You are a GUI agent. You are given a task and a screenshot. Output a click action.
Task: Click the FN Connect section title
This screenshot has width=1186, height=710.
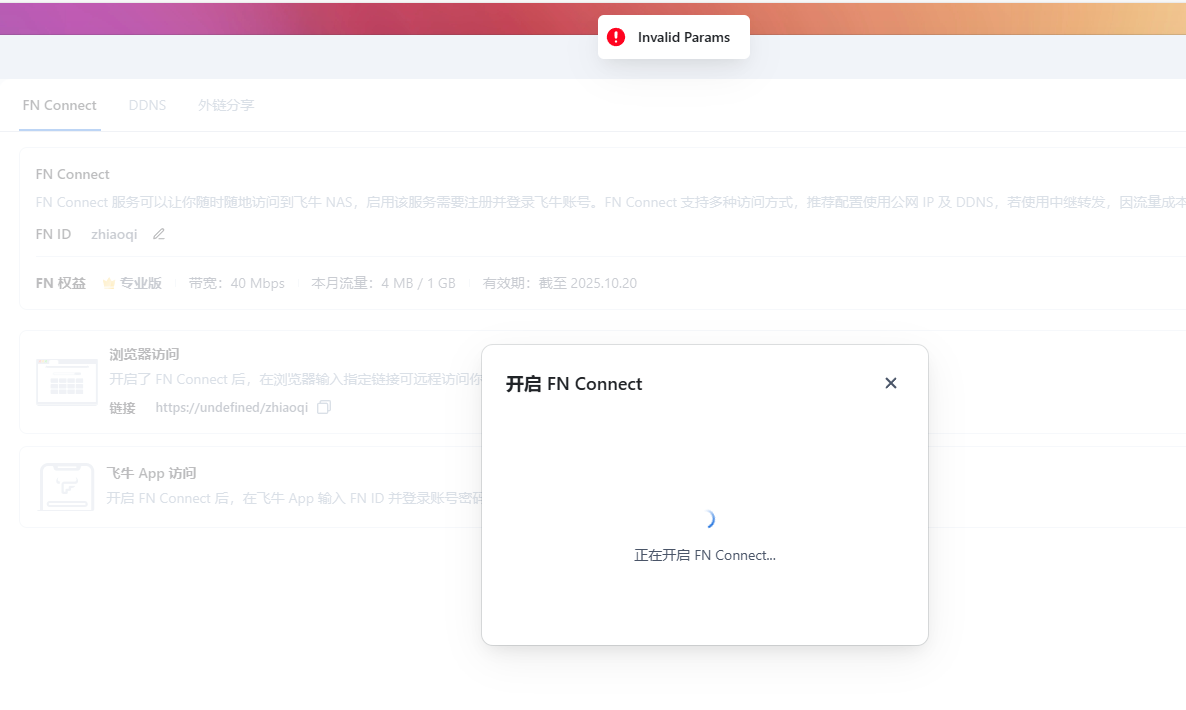[x=72, y=173]
